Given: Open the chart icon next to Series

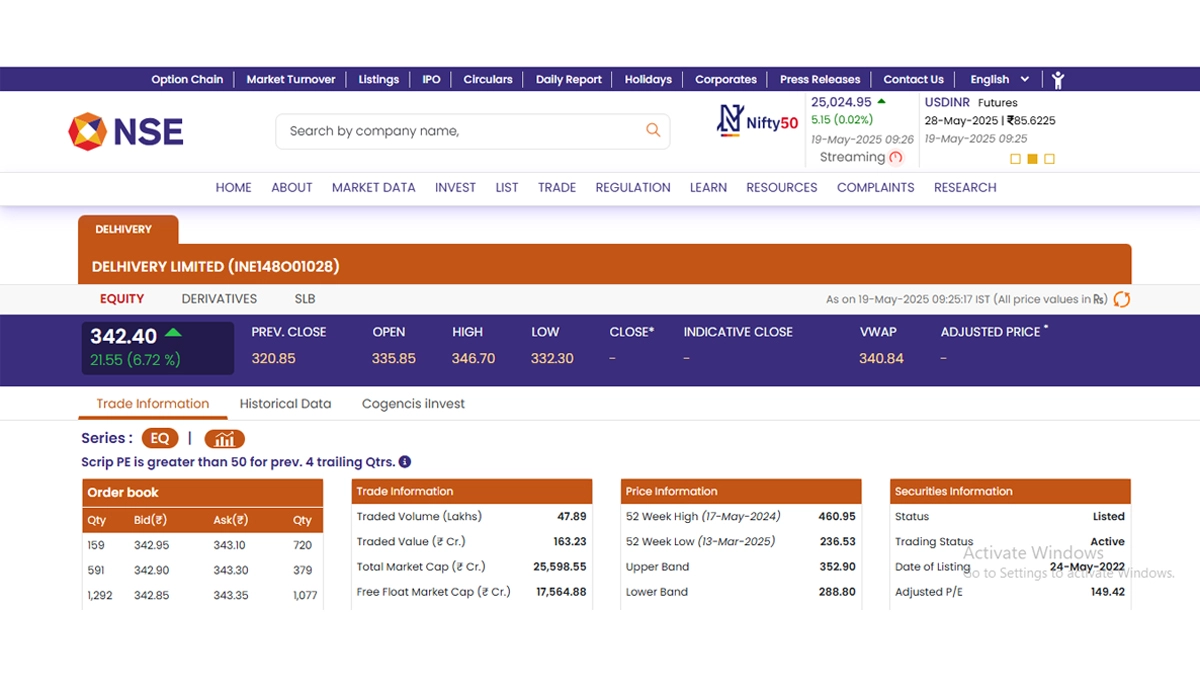Looking at the screenshot, I should (225, 439).
